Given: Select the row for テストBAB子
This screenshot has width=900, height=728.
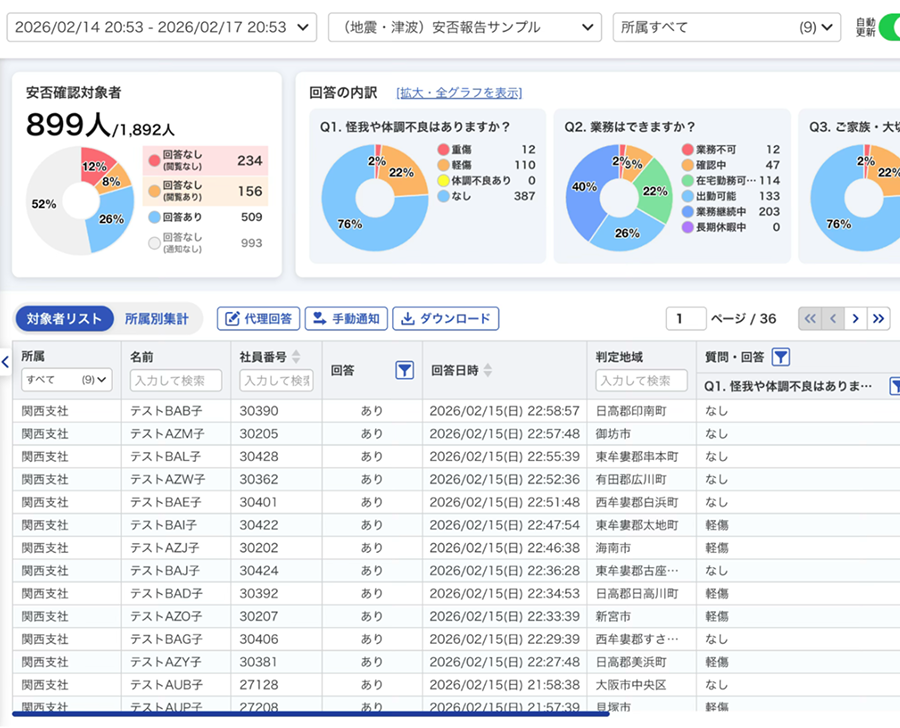Looking at the screenshot, I should pos(456,411).
